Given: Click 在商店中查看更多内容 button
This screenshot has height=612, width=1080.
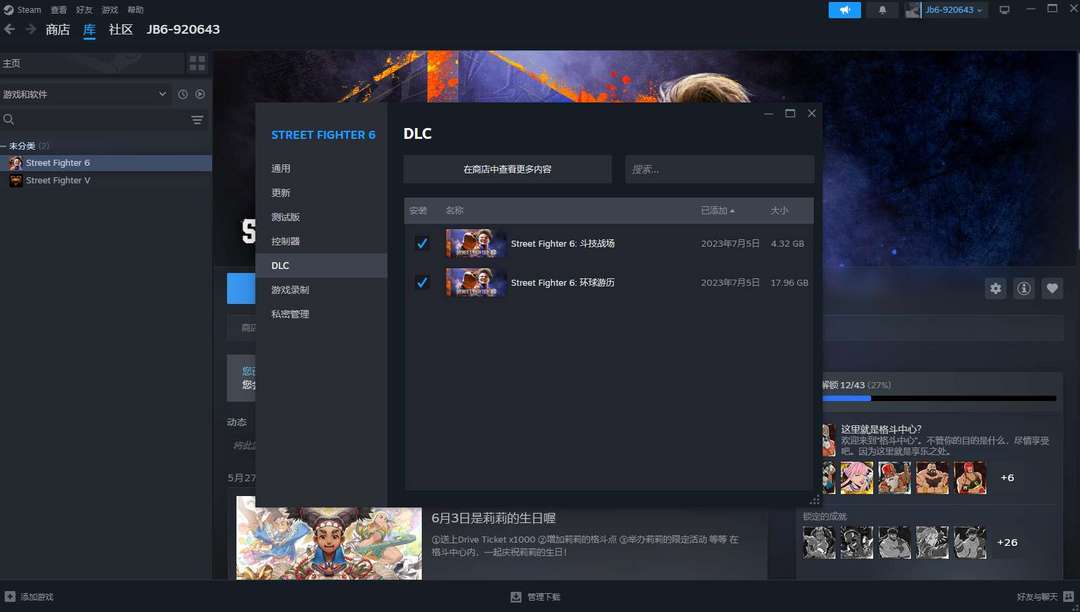Looking at the screenshot, I should click(x=508, y=169).
